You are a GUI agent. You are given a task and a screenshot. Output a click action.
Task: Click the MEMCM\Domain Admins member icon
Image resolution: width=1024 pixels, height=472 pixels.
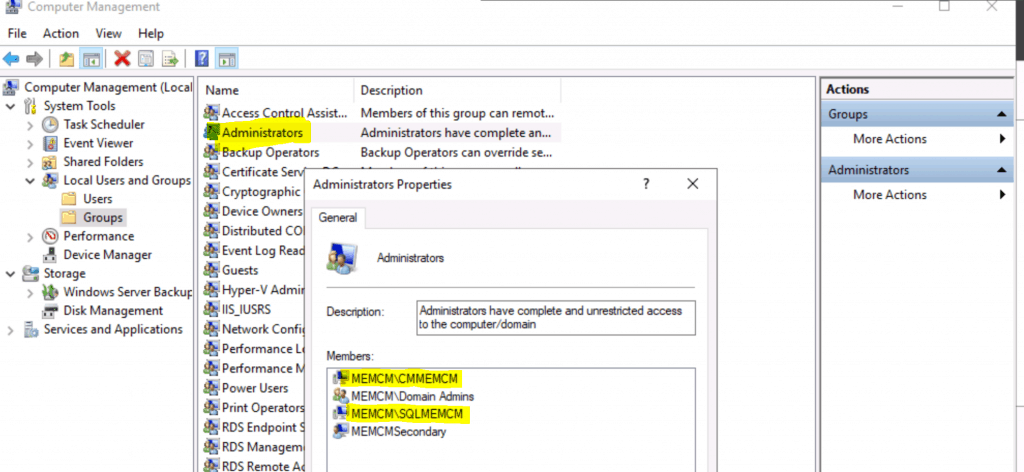click(340, 396)
